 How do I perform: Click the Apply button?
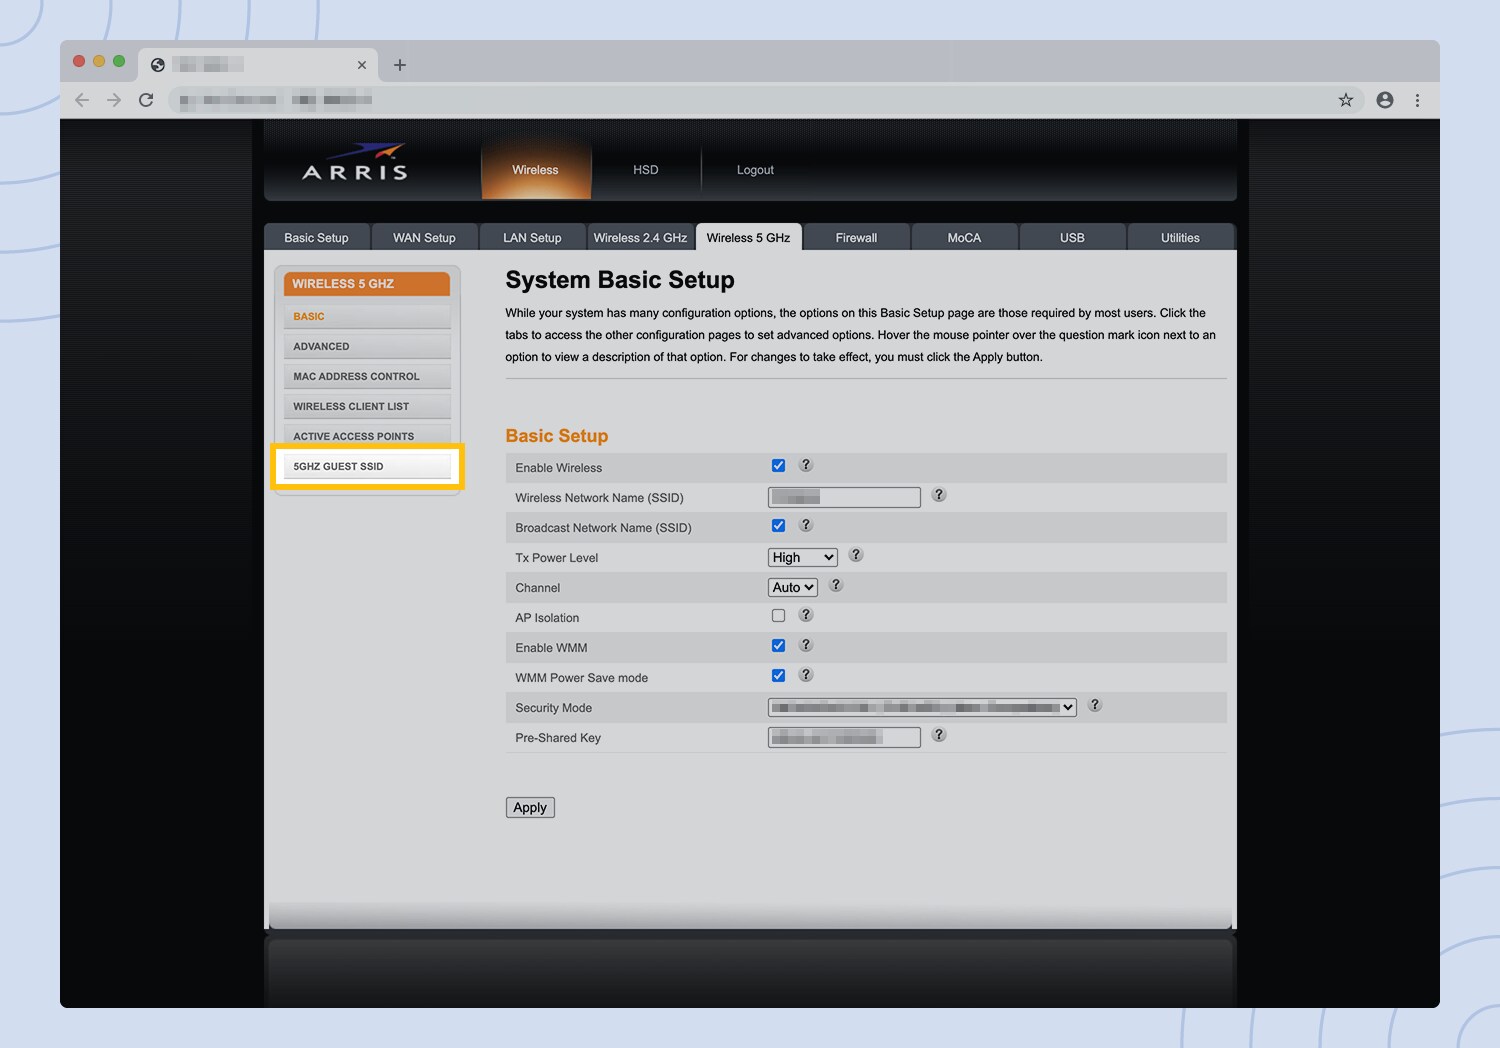point(530,808)
